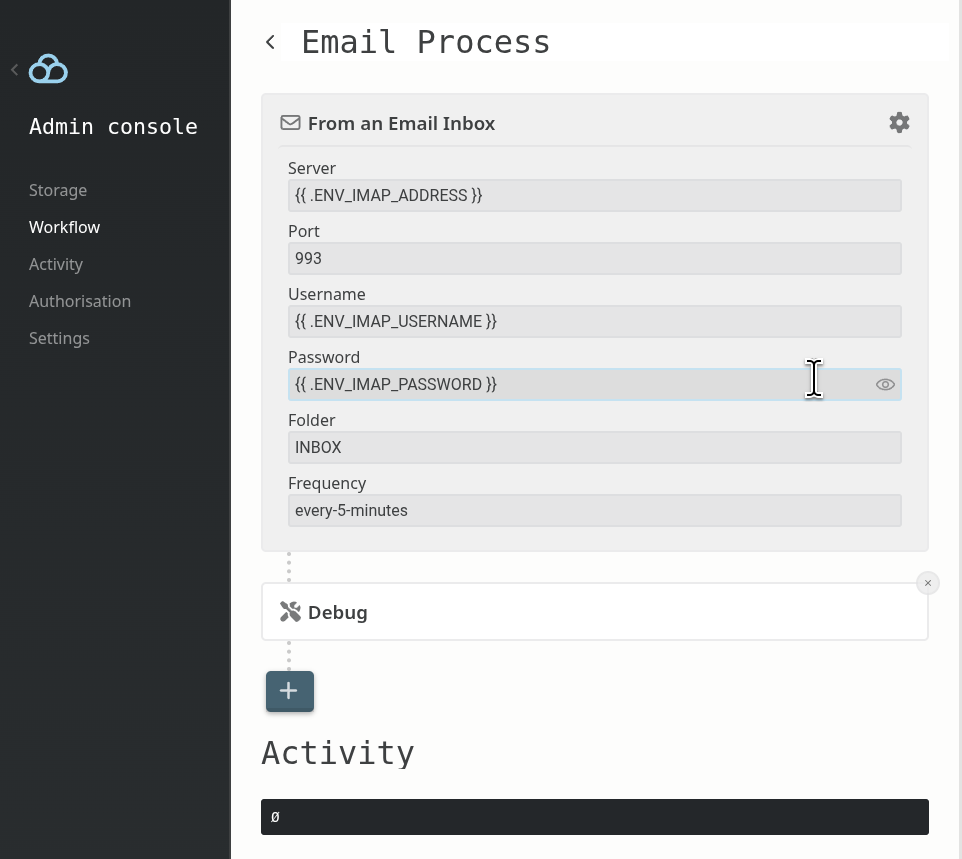
Task: Click the envelope icon beside From an Email Inbox
Action: pyautogui.click(x=290, y=123)
